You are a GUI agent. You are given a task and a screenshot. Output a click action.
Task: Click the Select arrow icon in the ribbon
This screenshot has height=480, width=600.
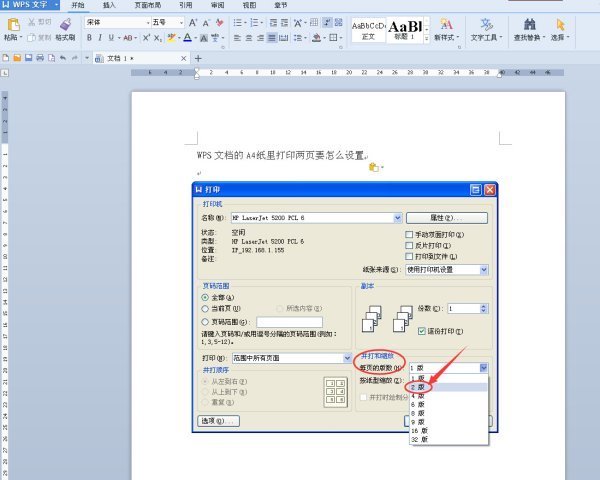tap(558, 24)
